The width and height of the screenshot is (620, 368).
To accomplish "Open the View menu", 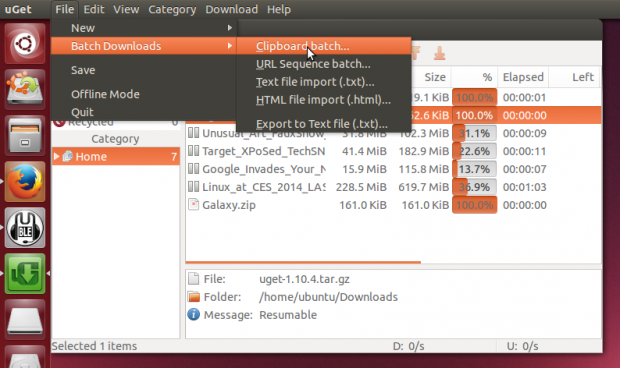I will tap(126, 9).
